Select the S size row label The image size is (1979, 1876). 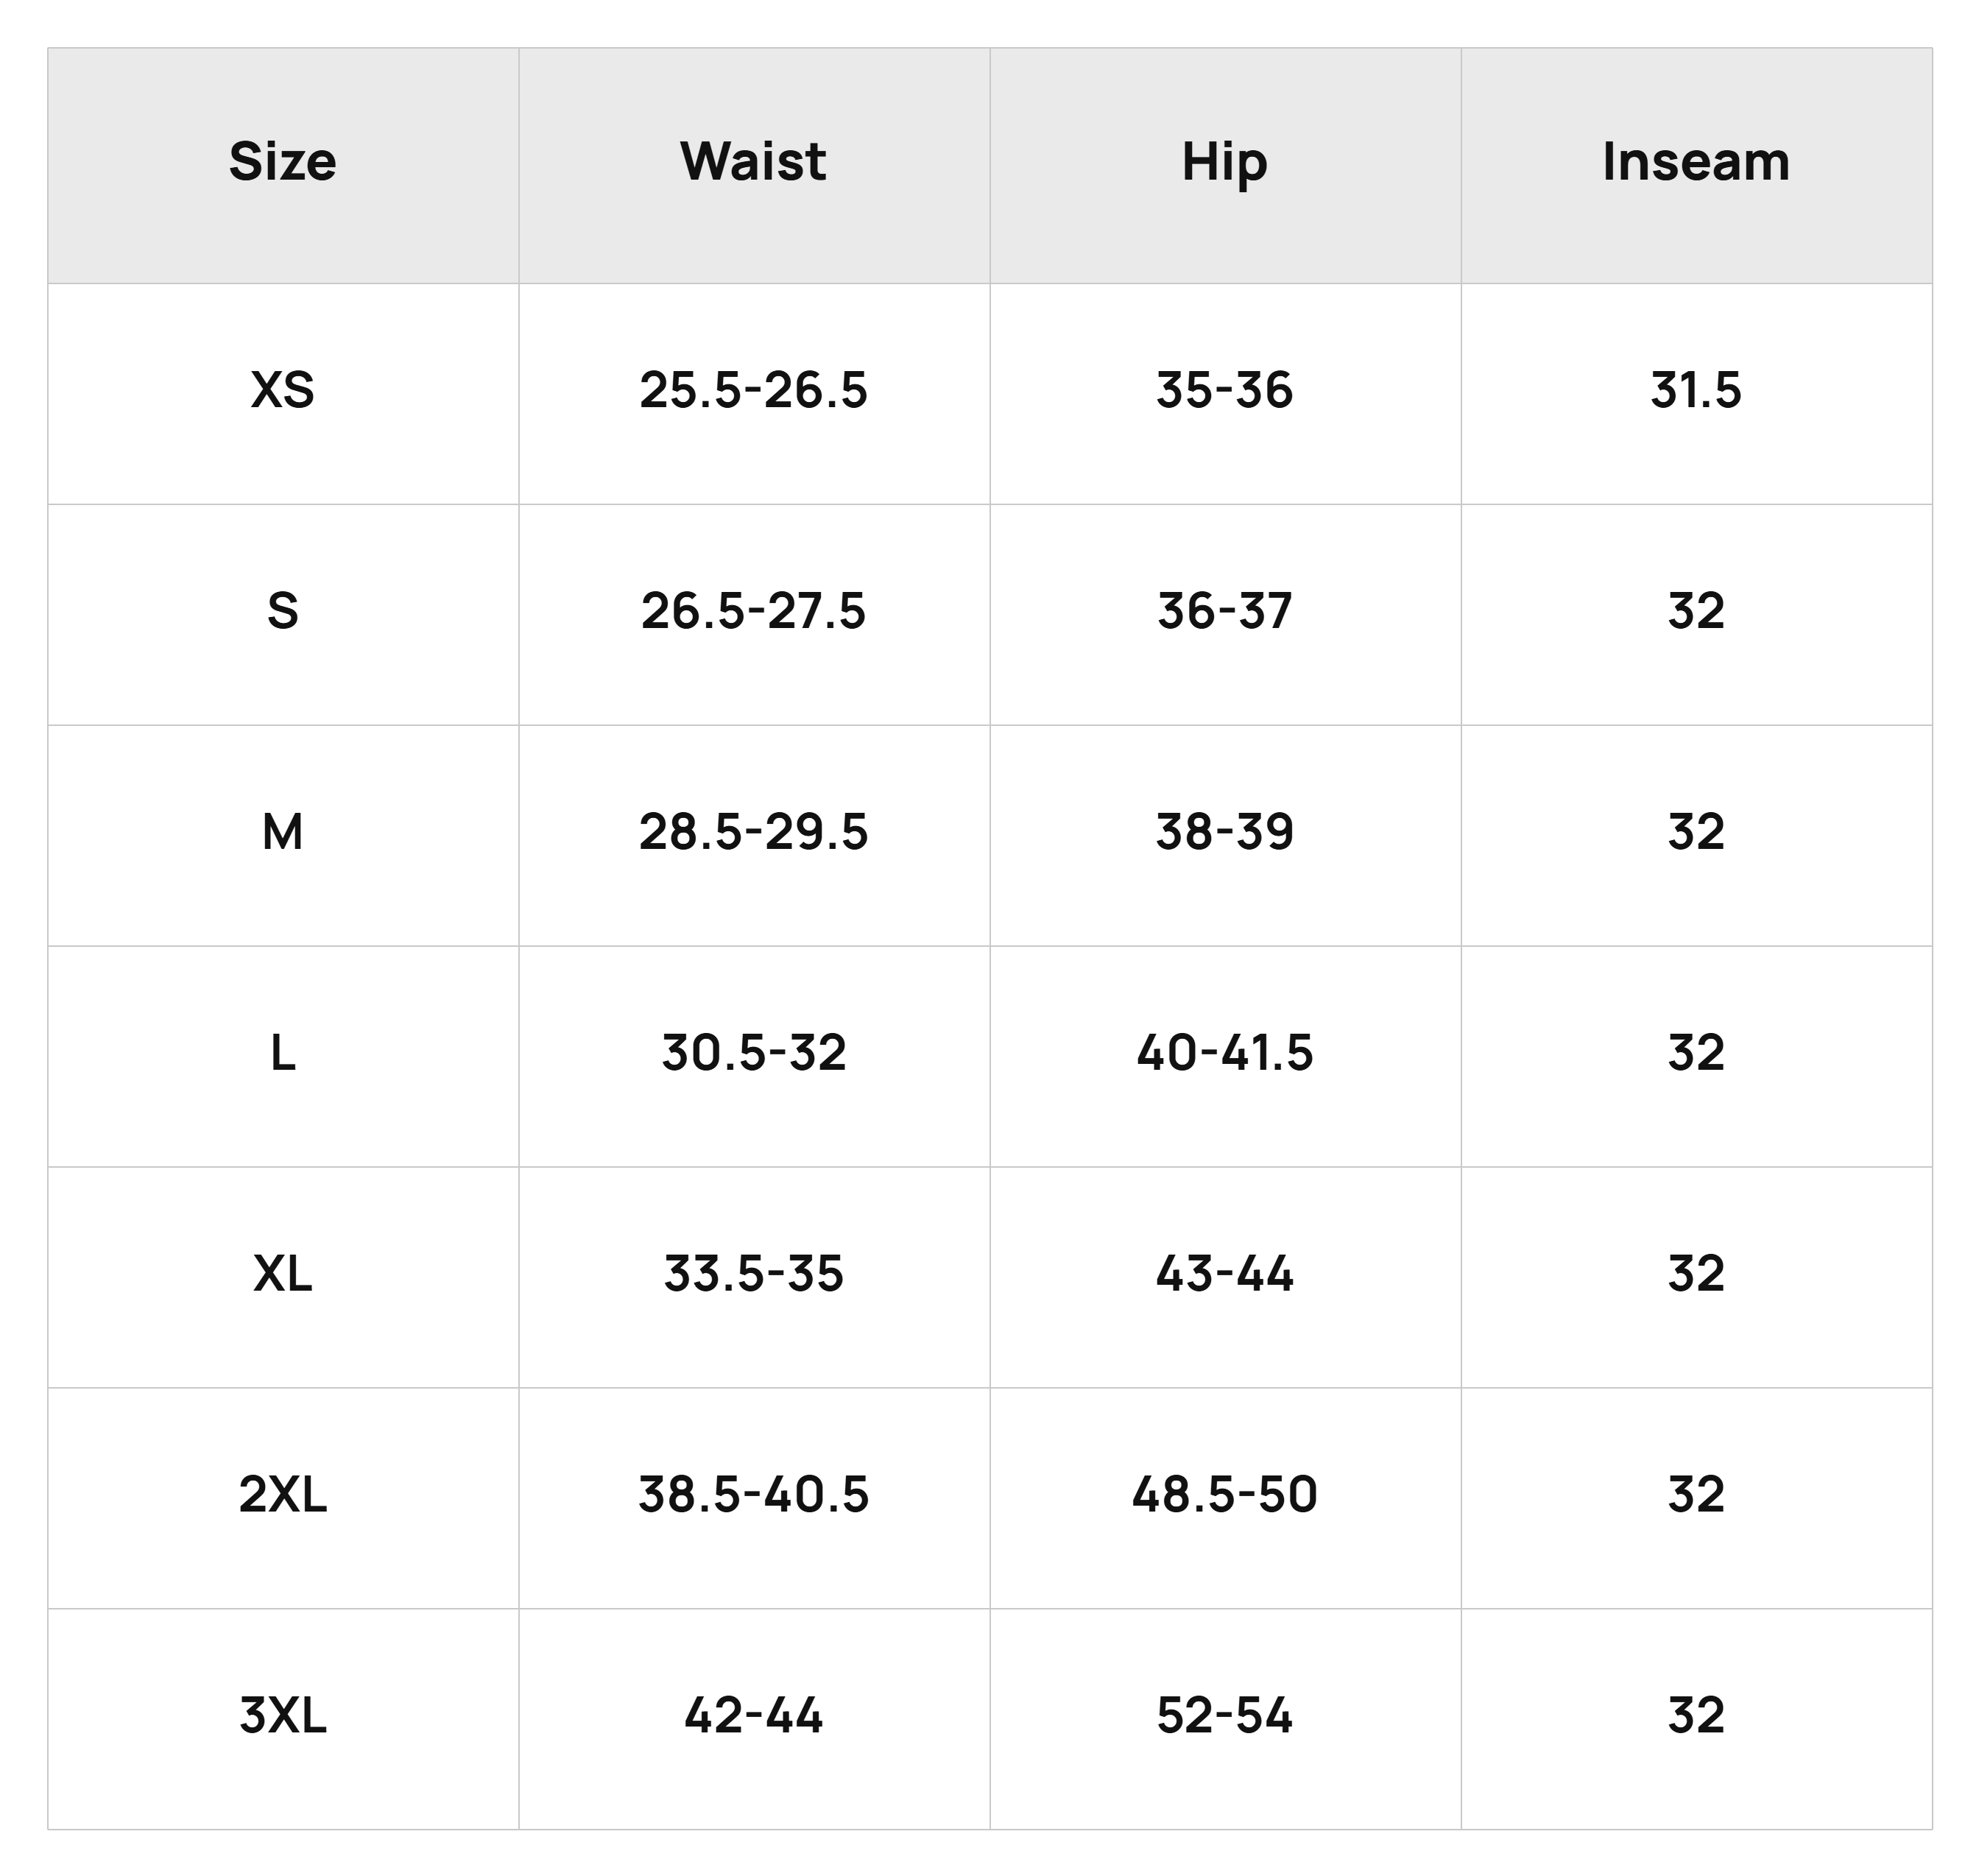pyautogui.click(x=282, y=611)
